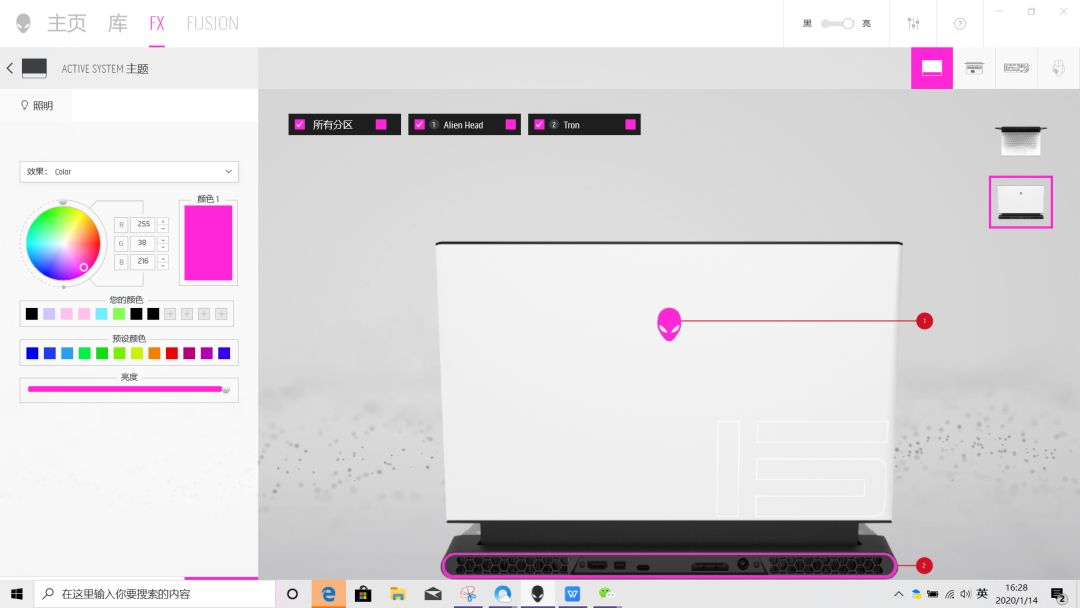
Task: Choose the orange preset color
Action: point(154,353)
